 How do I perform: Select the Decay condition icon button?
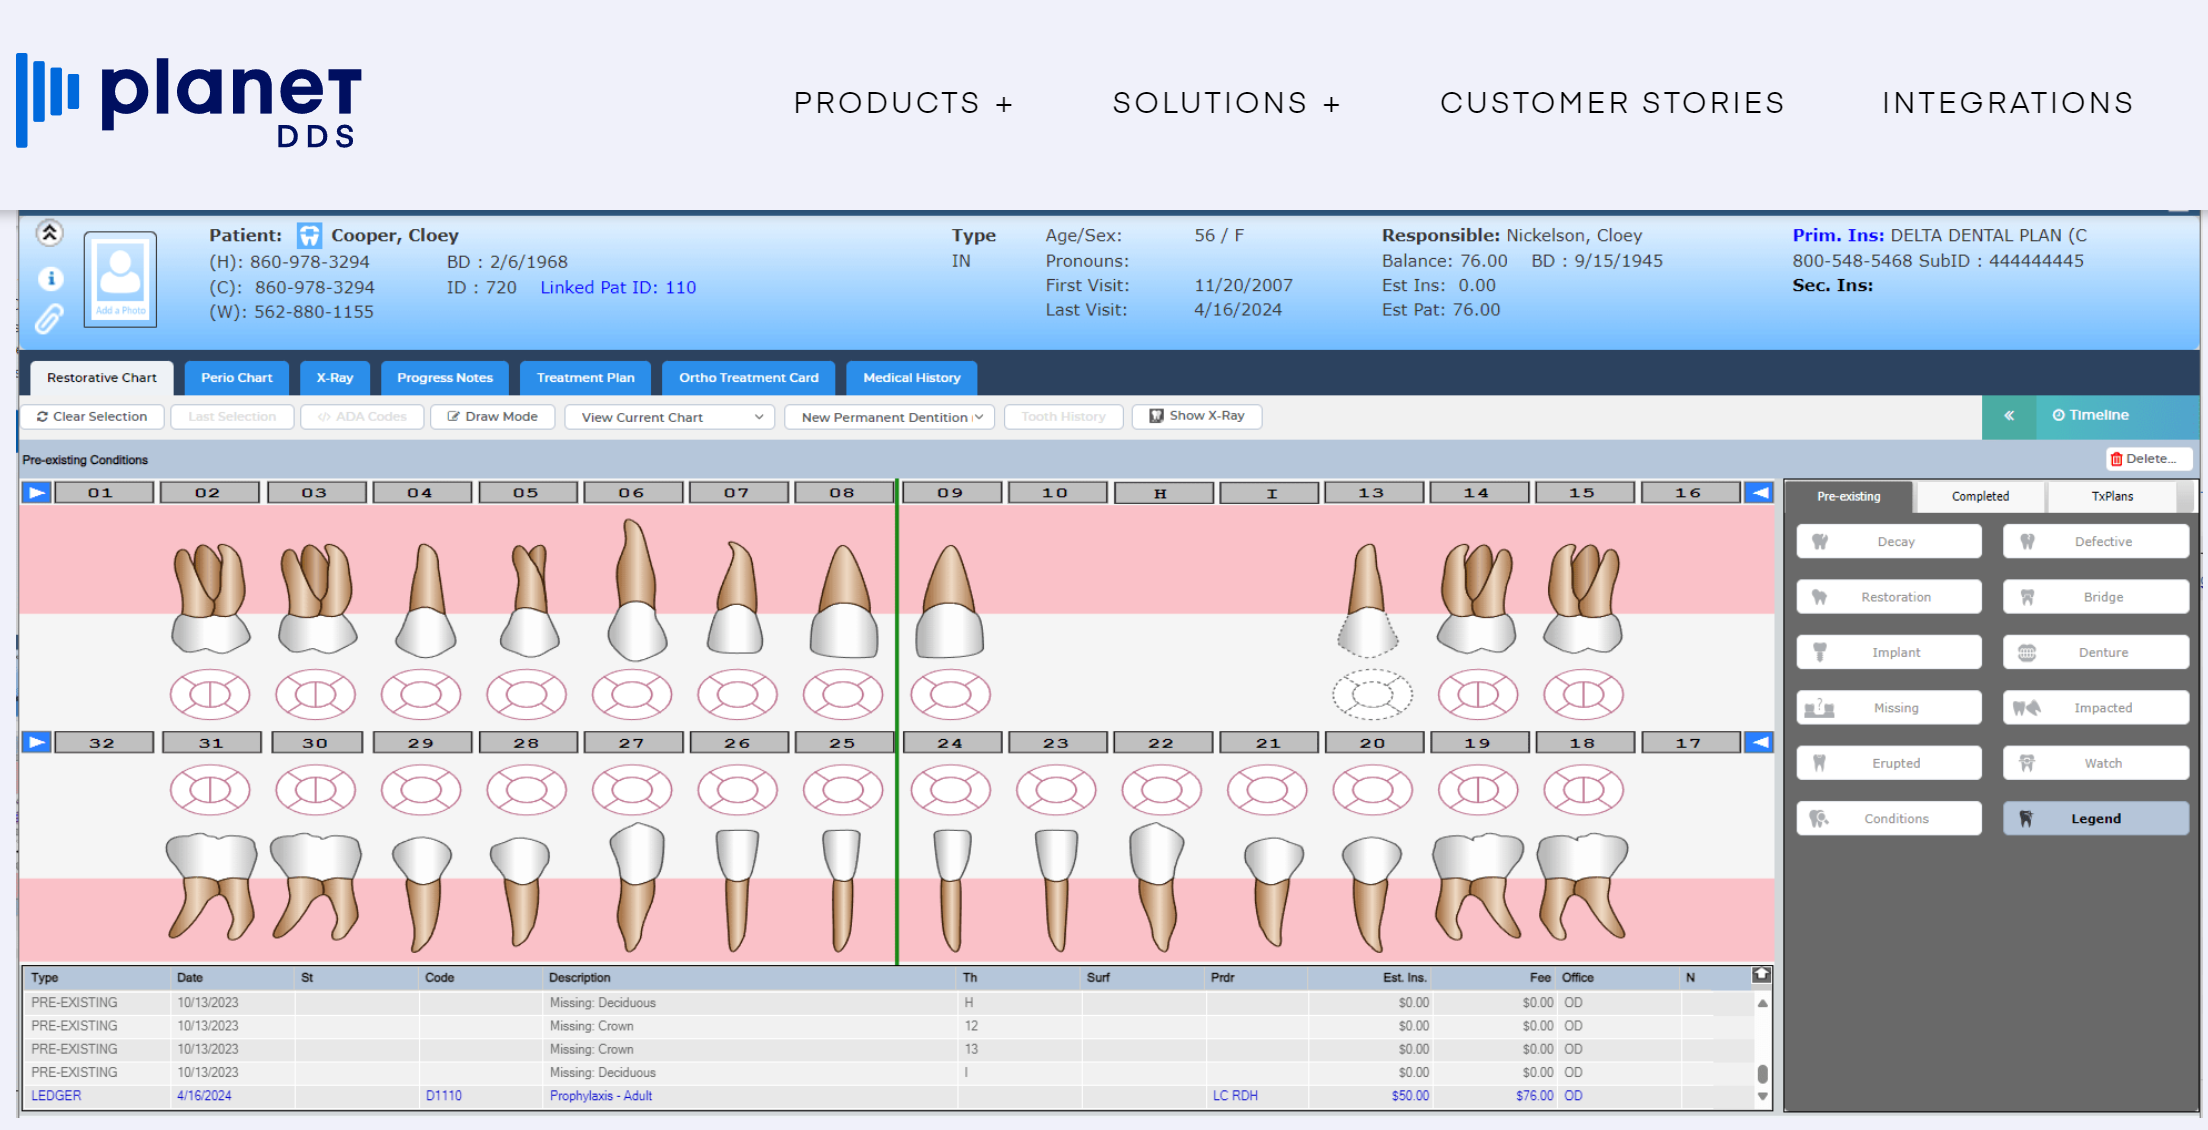click(x=1888, y=541)
